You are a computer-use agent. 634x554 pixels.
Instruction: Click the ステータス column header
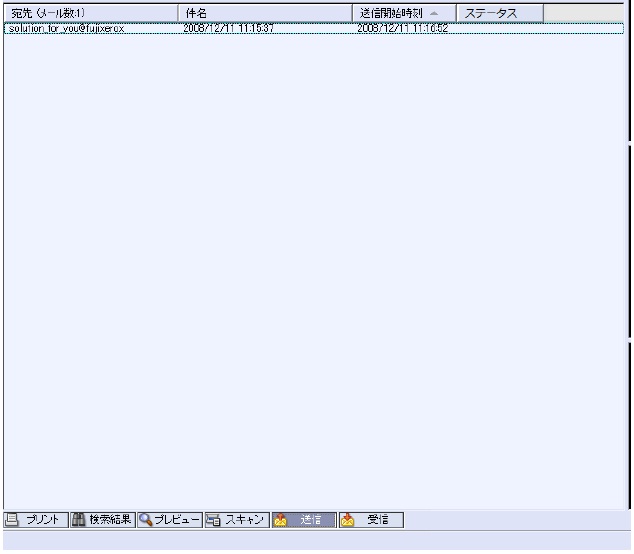[x=490, y=12]
